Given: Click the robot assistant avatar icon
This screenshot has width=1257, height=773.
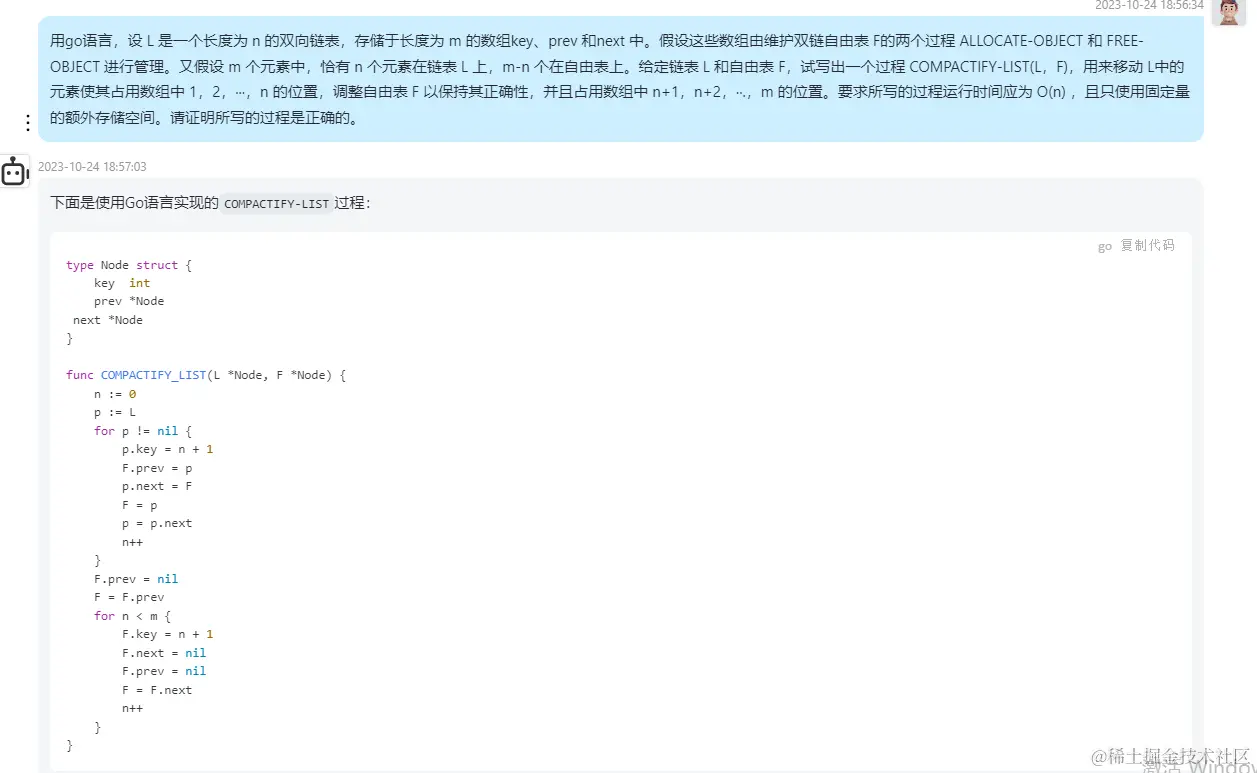Looking at the screenshot, I should (x=15, y=171).
